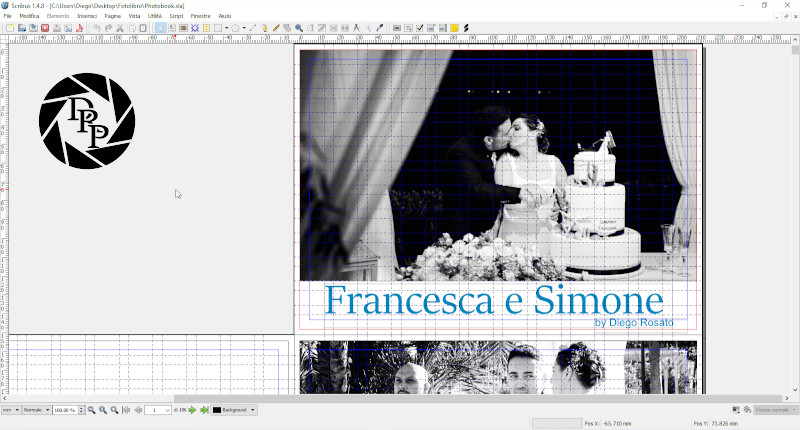Toggle preview mode icon in status bar
The image size is (800, 430).
746,410
